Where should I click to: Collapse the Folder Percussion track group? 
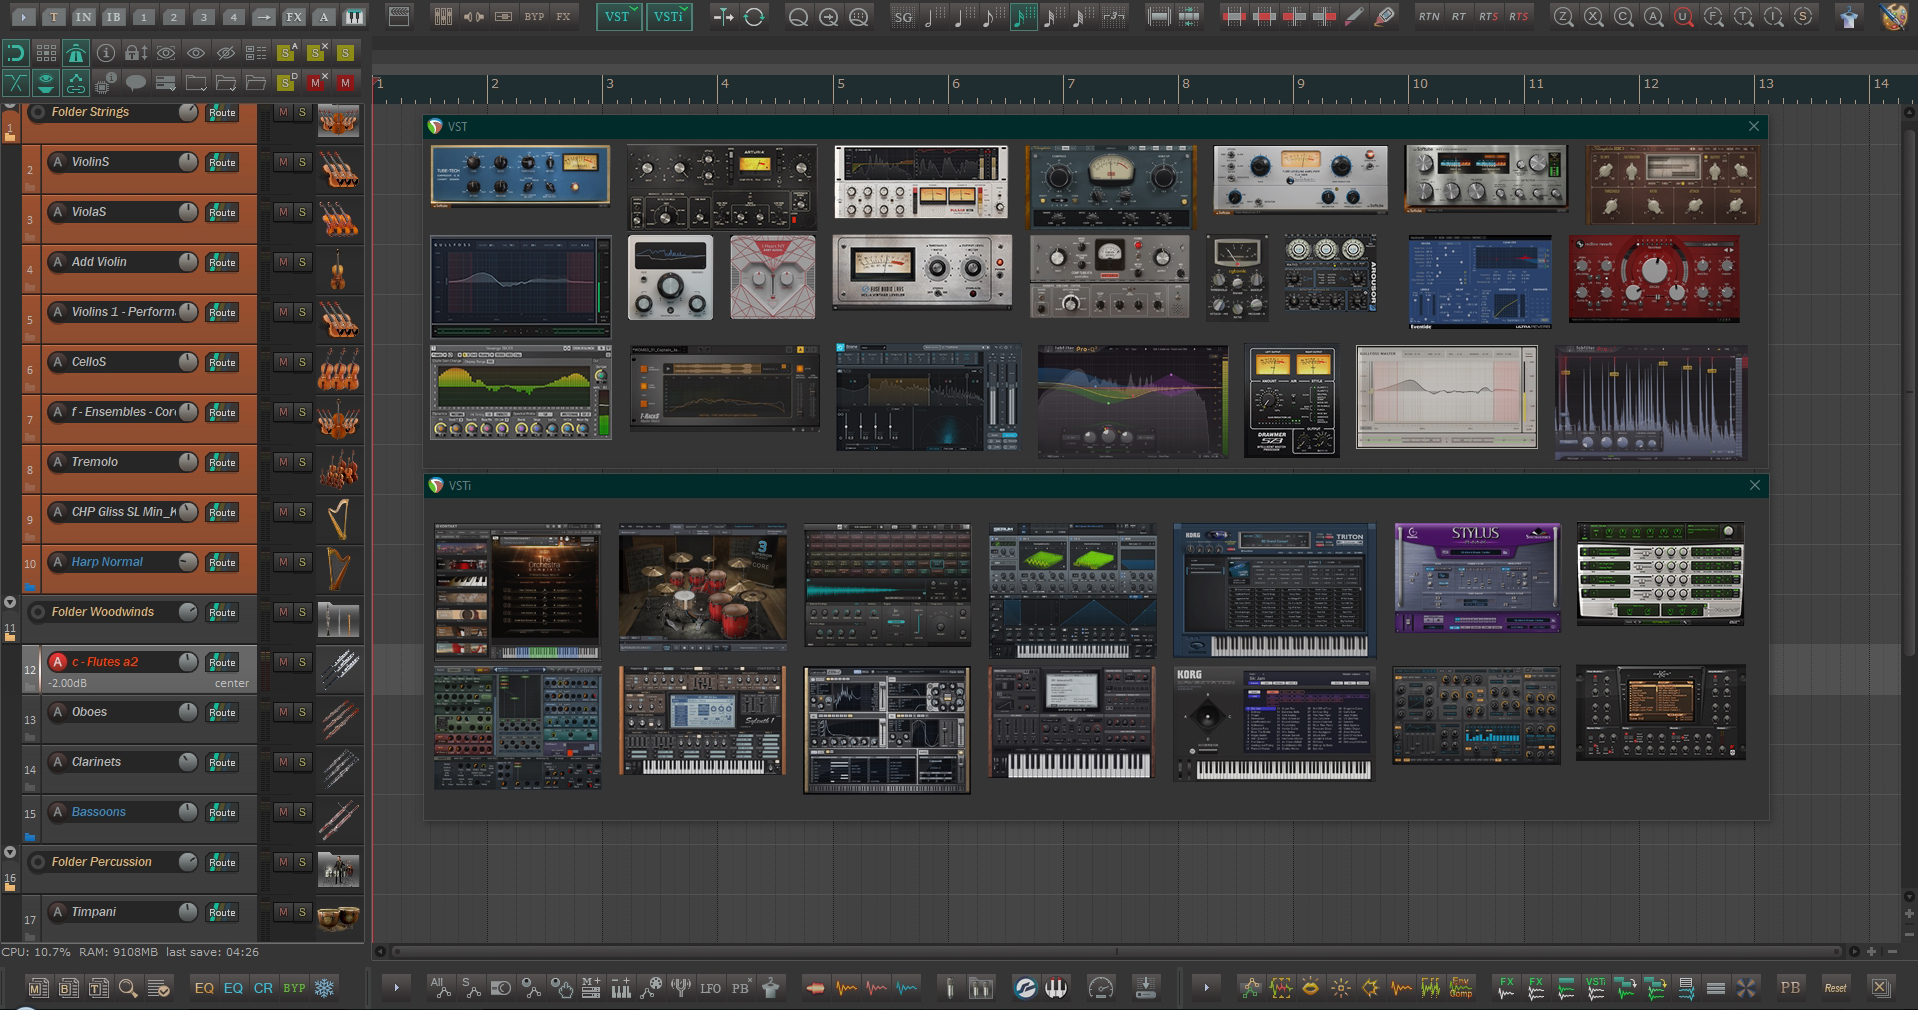pos(10,853)
